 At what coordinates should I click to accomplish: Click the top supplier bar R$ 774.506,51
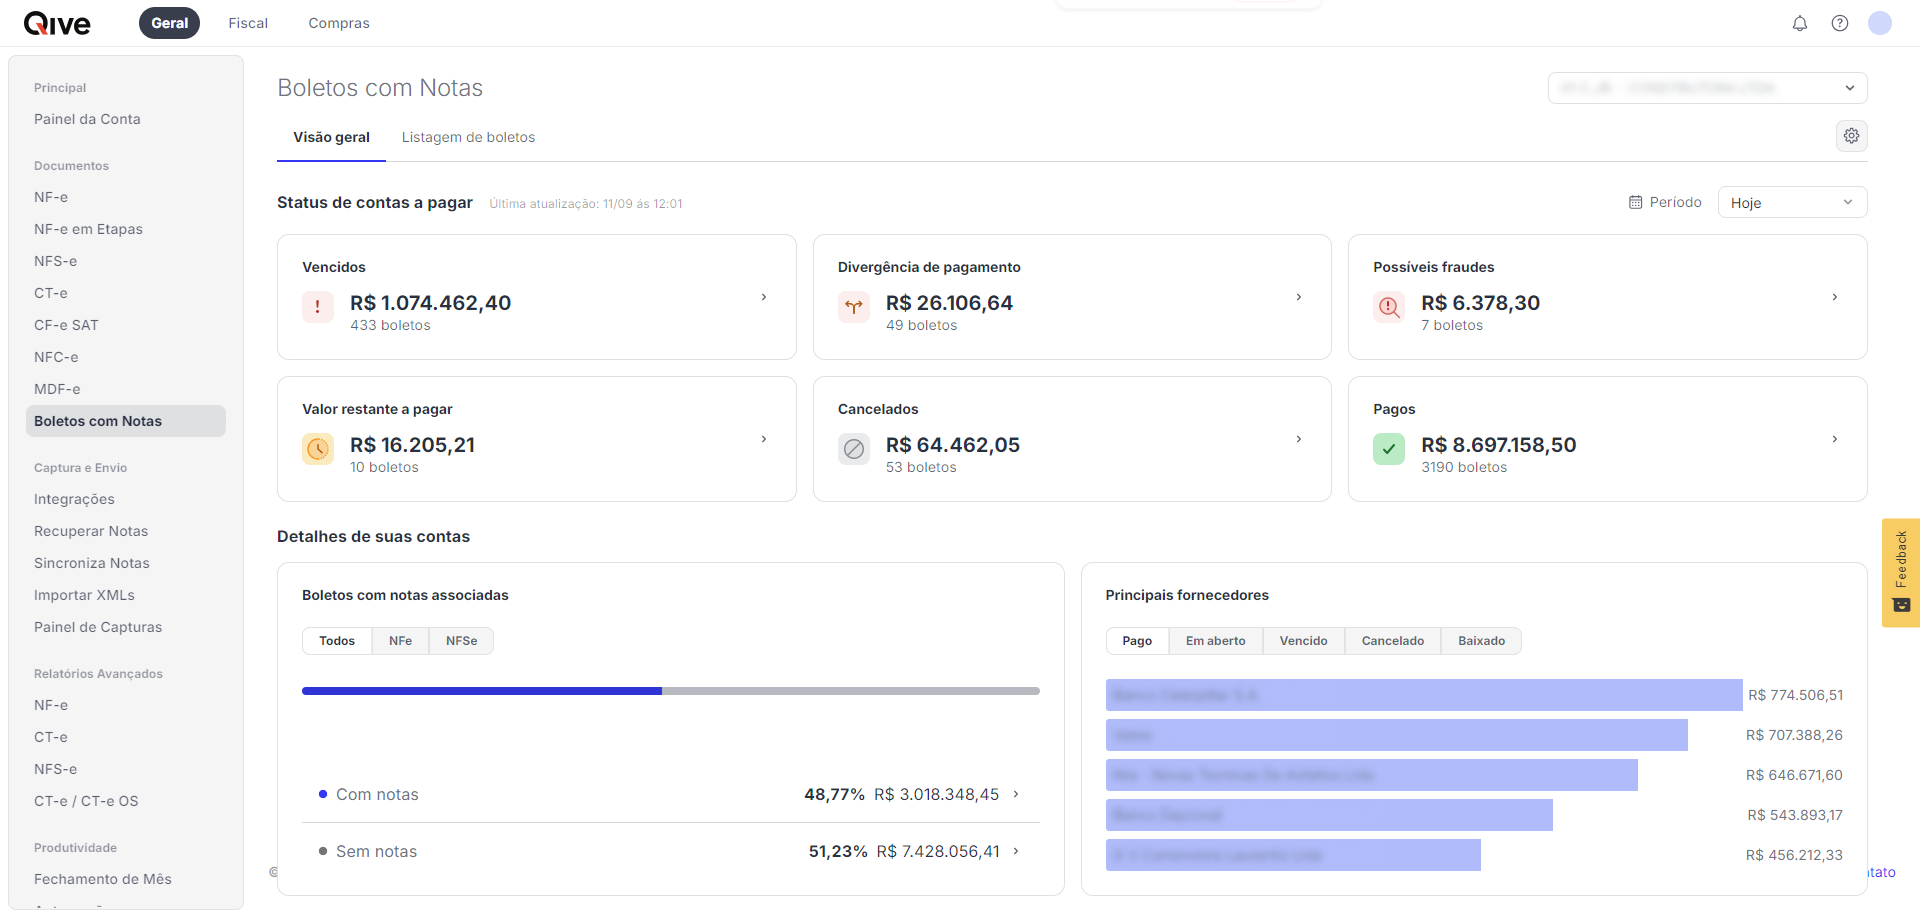pos(1424,695)
